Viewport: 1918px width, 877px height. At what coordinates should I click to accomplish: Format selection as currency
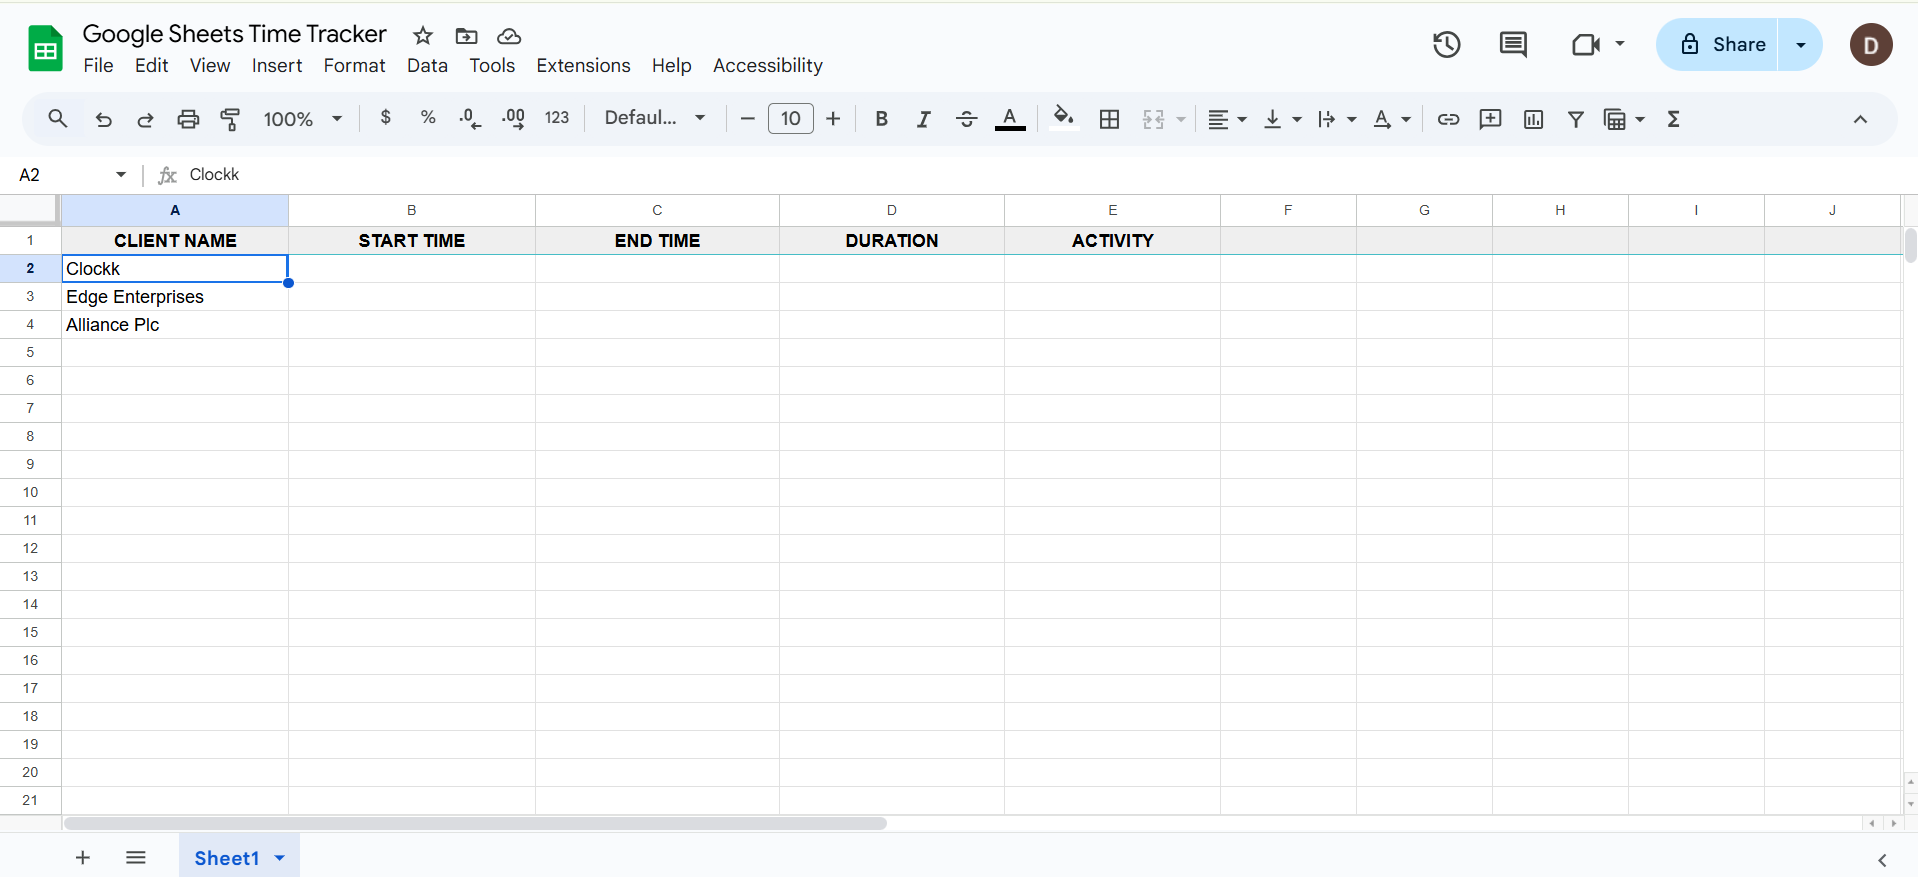click(386, 118)
